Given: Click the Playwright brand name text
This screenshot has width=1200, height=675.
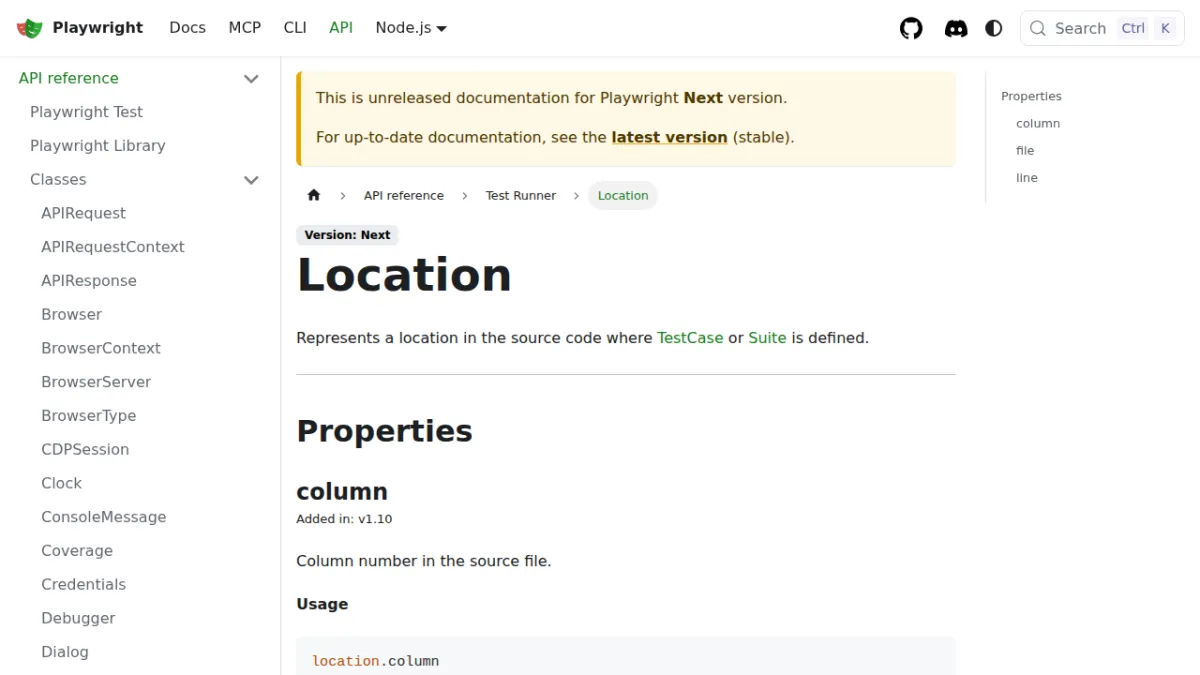Looking at the screenshot, I should click(x=98, y=28).
